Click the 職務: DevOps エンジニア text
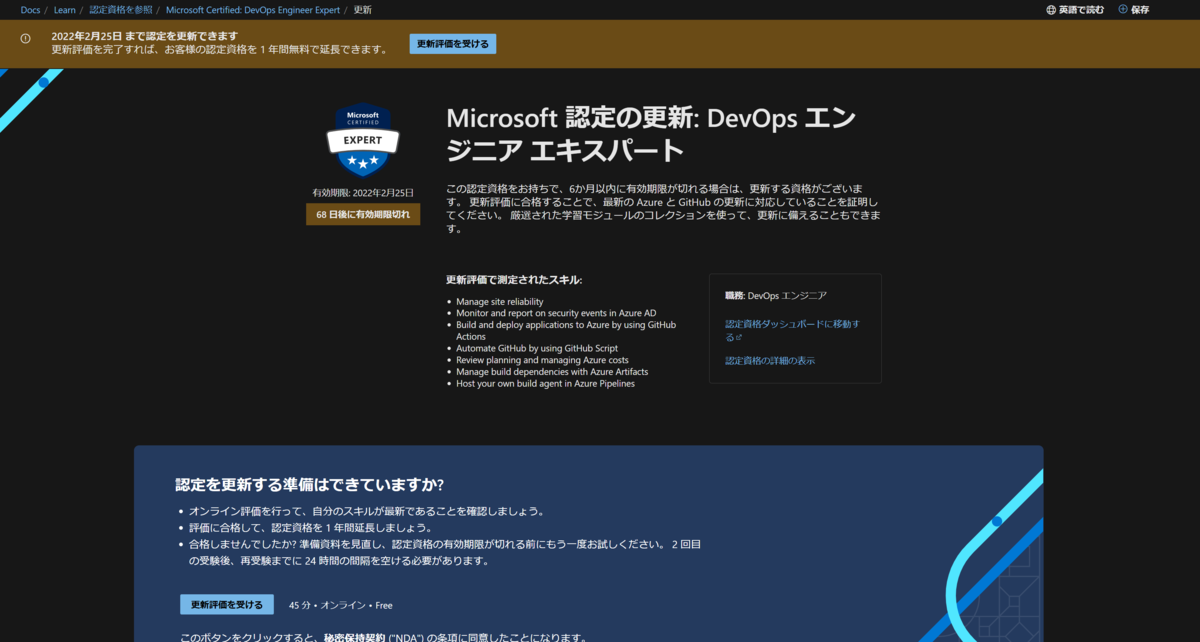1200x642 pixels. pos(776,296)
